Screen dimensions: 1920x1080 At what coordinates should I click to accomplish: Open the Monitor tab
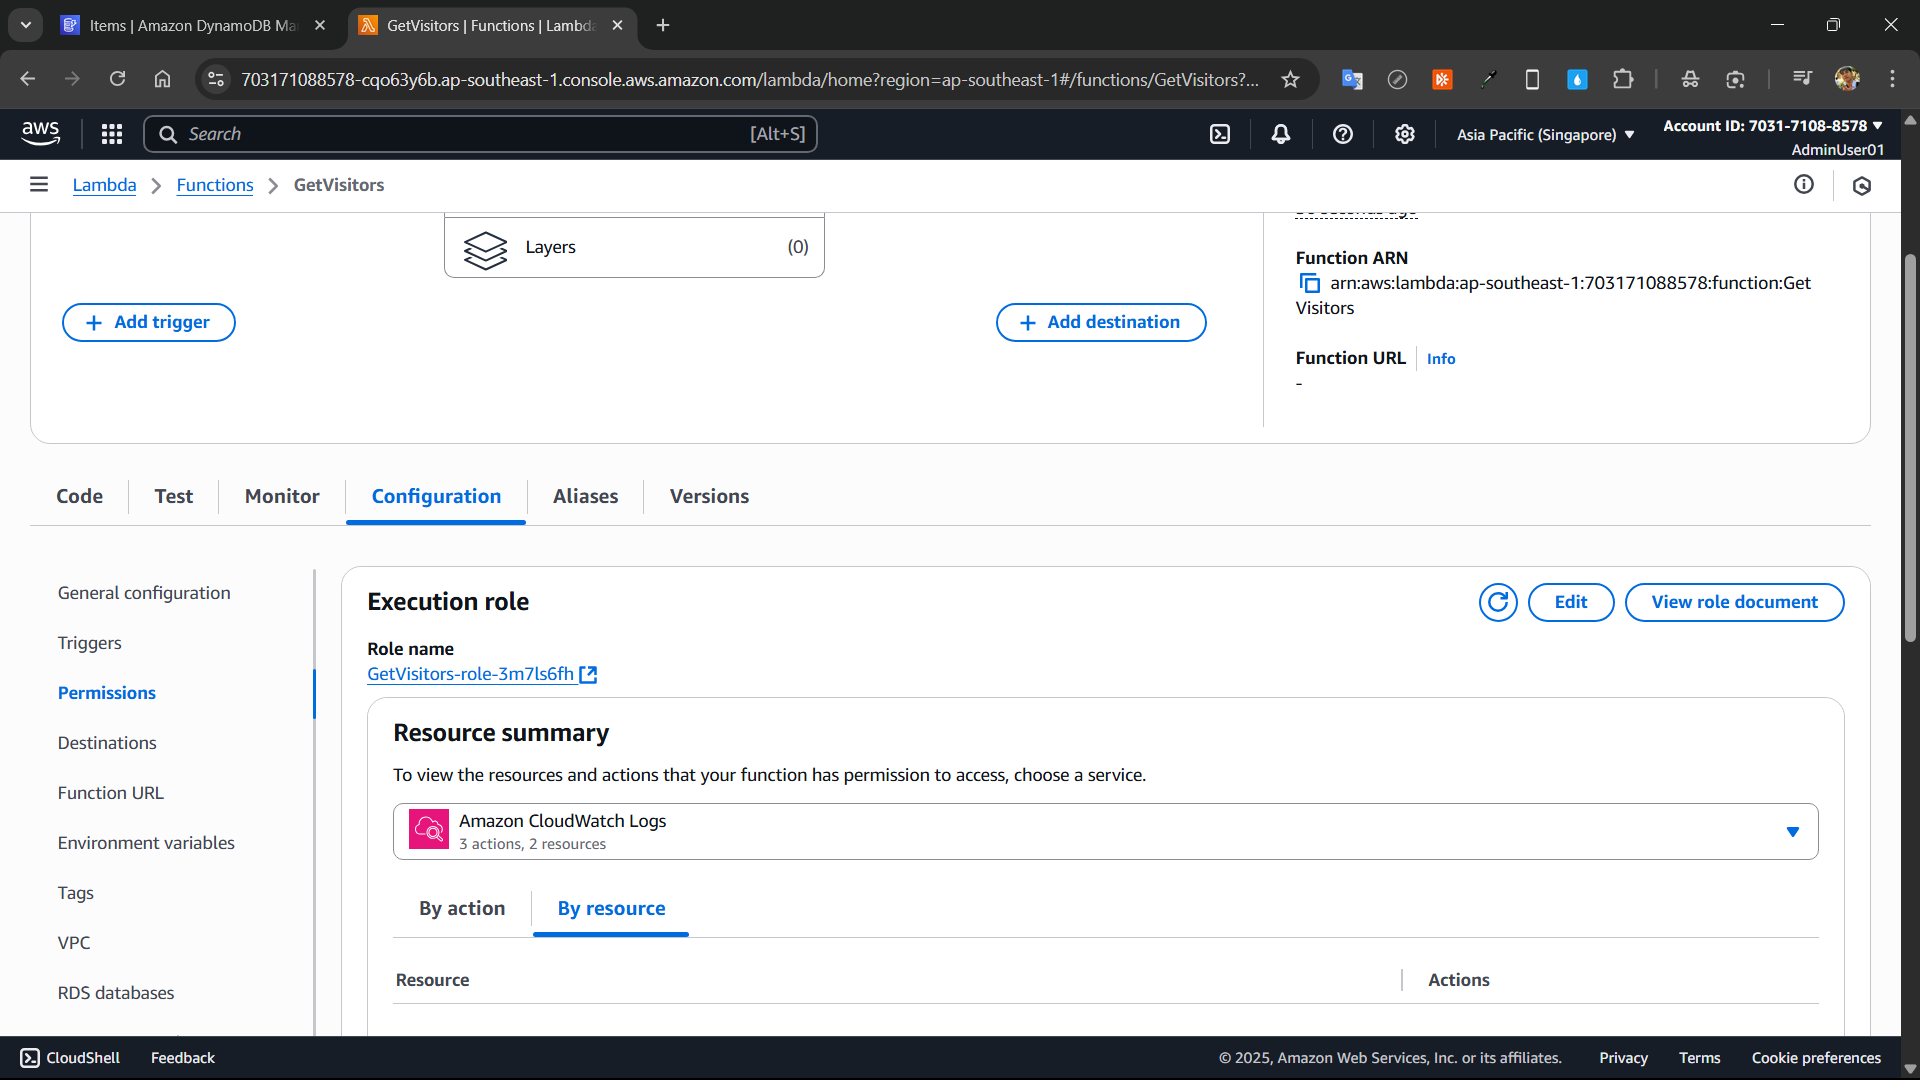point(282,496)
